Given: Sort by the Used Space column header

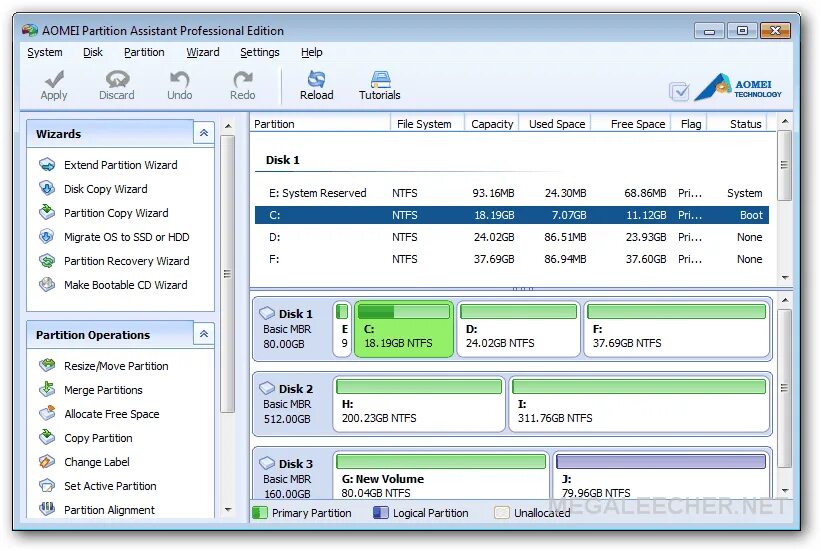Looking at the screenshot, I should [555, 124].
